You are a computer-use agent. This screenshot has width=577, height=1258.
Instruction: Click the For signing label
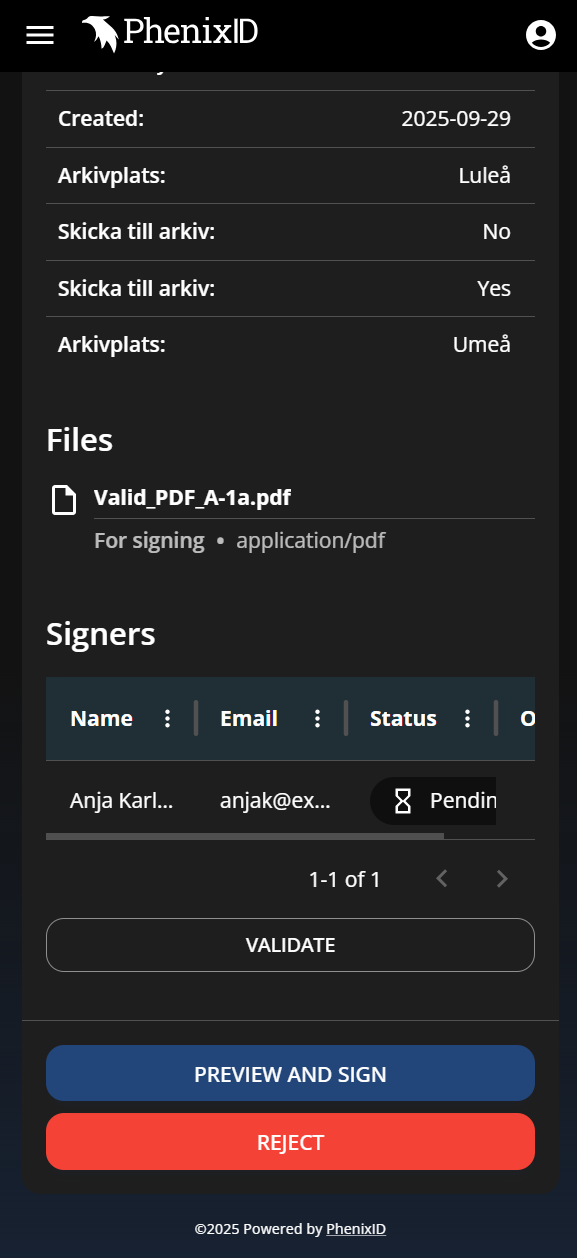(x=149, y=541)
